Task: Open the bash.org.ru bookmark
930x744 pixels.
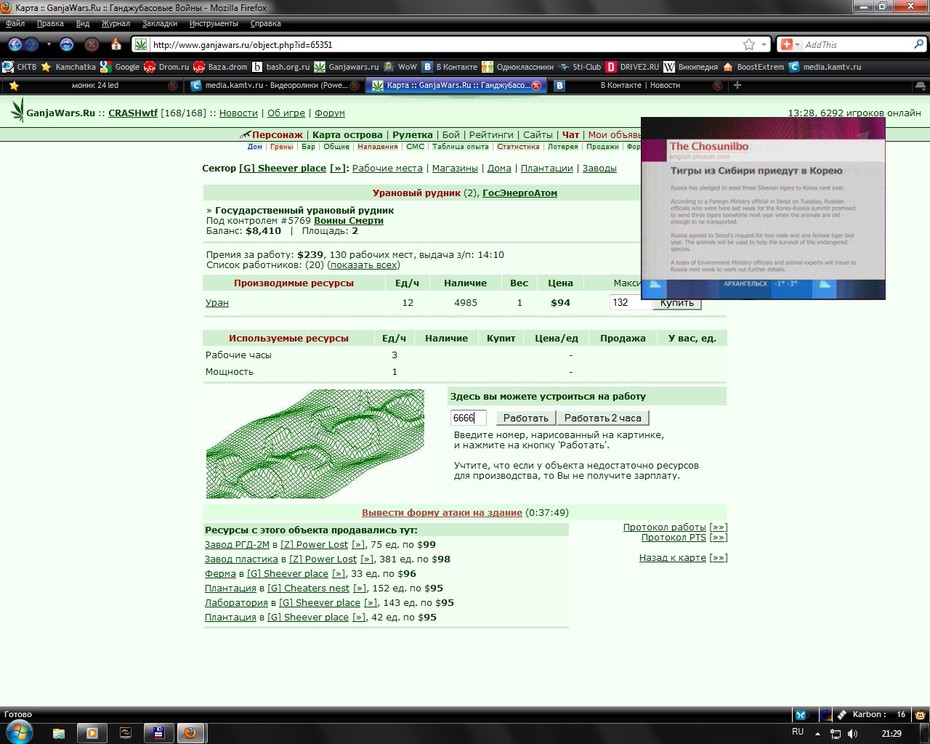Action: pyautogui.click(x=281, y=67)
